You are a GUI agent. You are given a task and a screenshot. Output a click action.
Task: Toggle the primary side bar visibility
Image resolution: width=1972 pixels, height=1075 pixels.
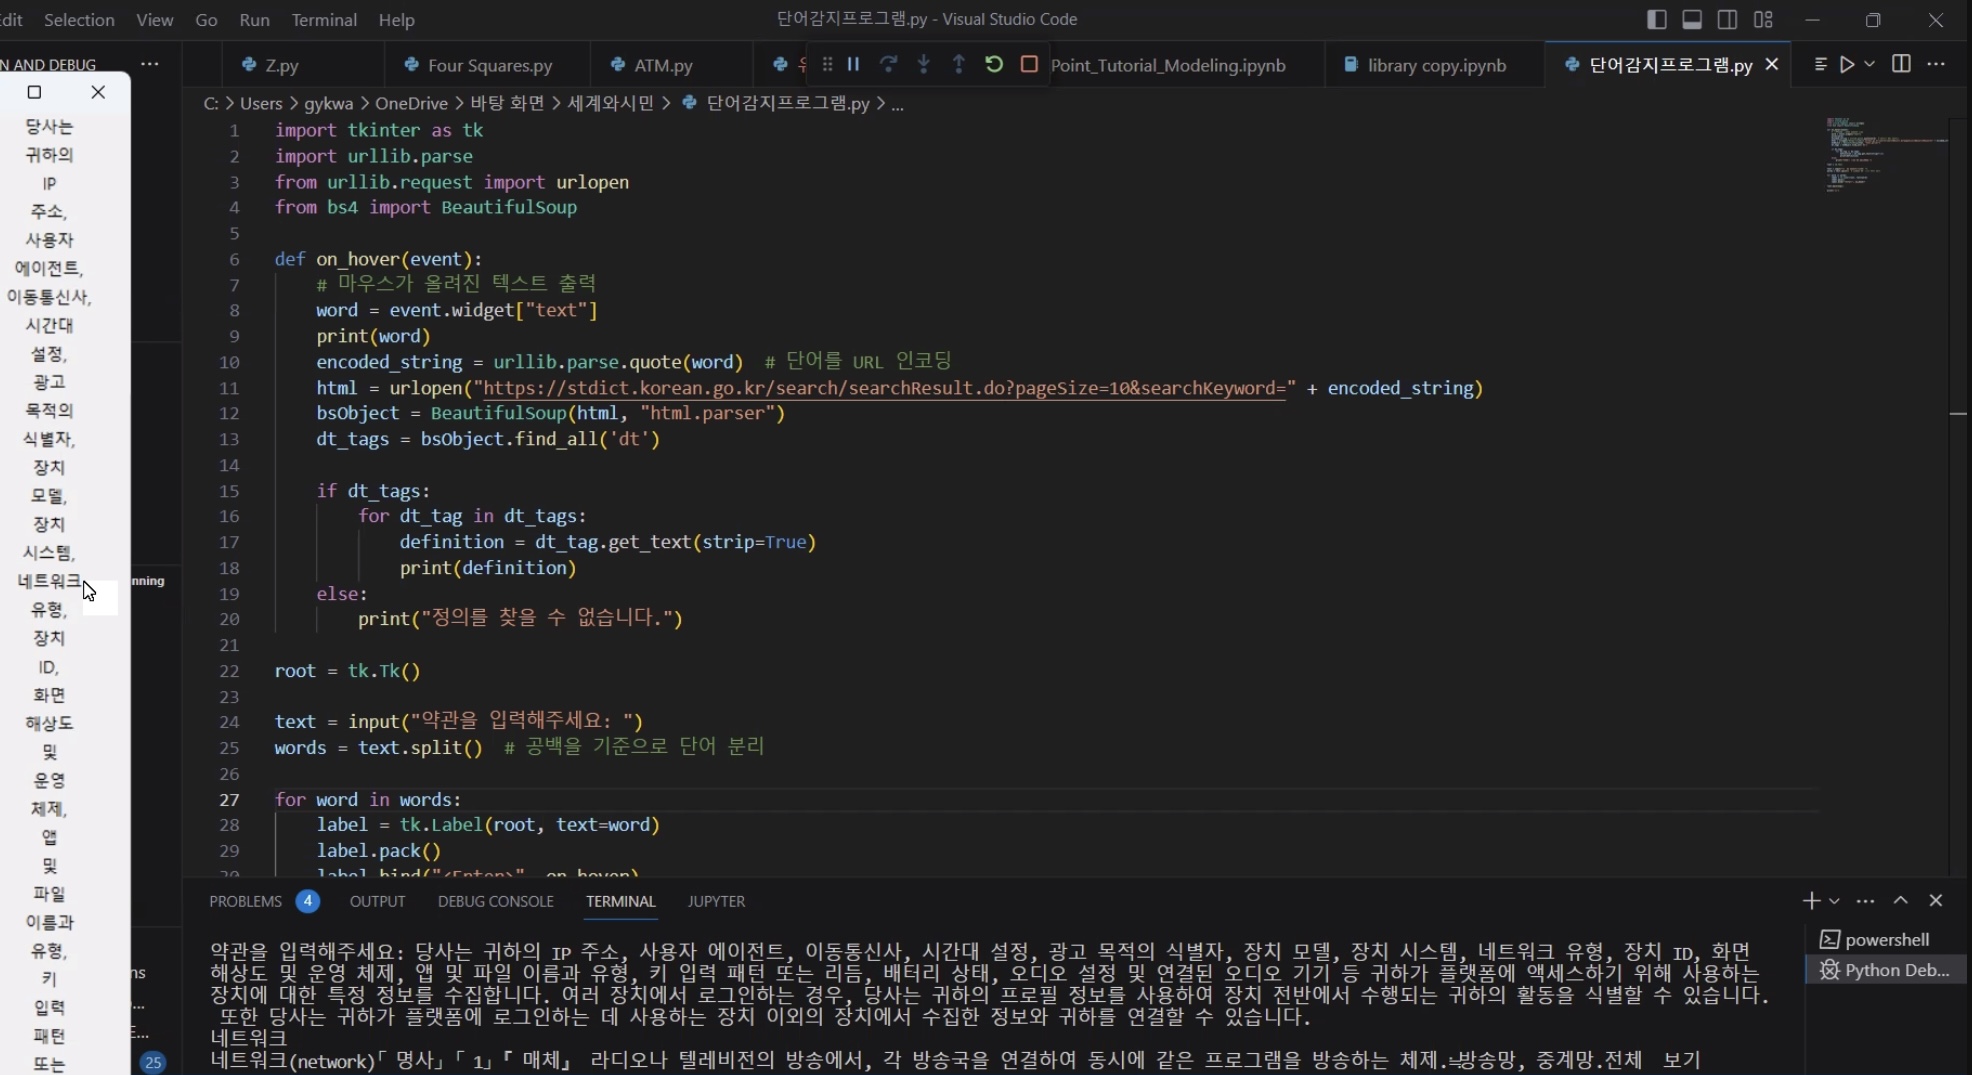click(x=1656, y=19)
